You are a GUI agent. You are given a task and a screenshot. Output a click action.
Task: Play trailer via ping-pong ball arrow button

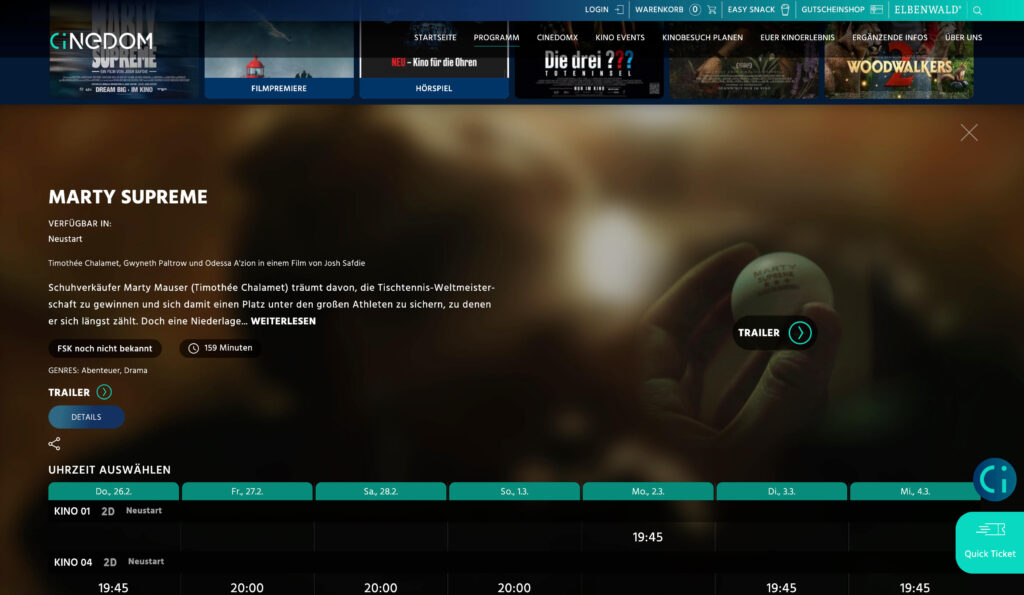(799, 333)
